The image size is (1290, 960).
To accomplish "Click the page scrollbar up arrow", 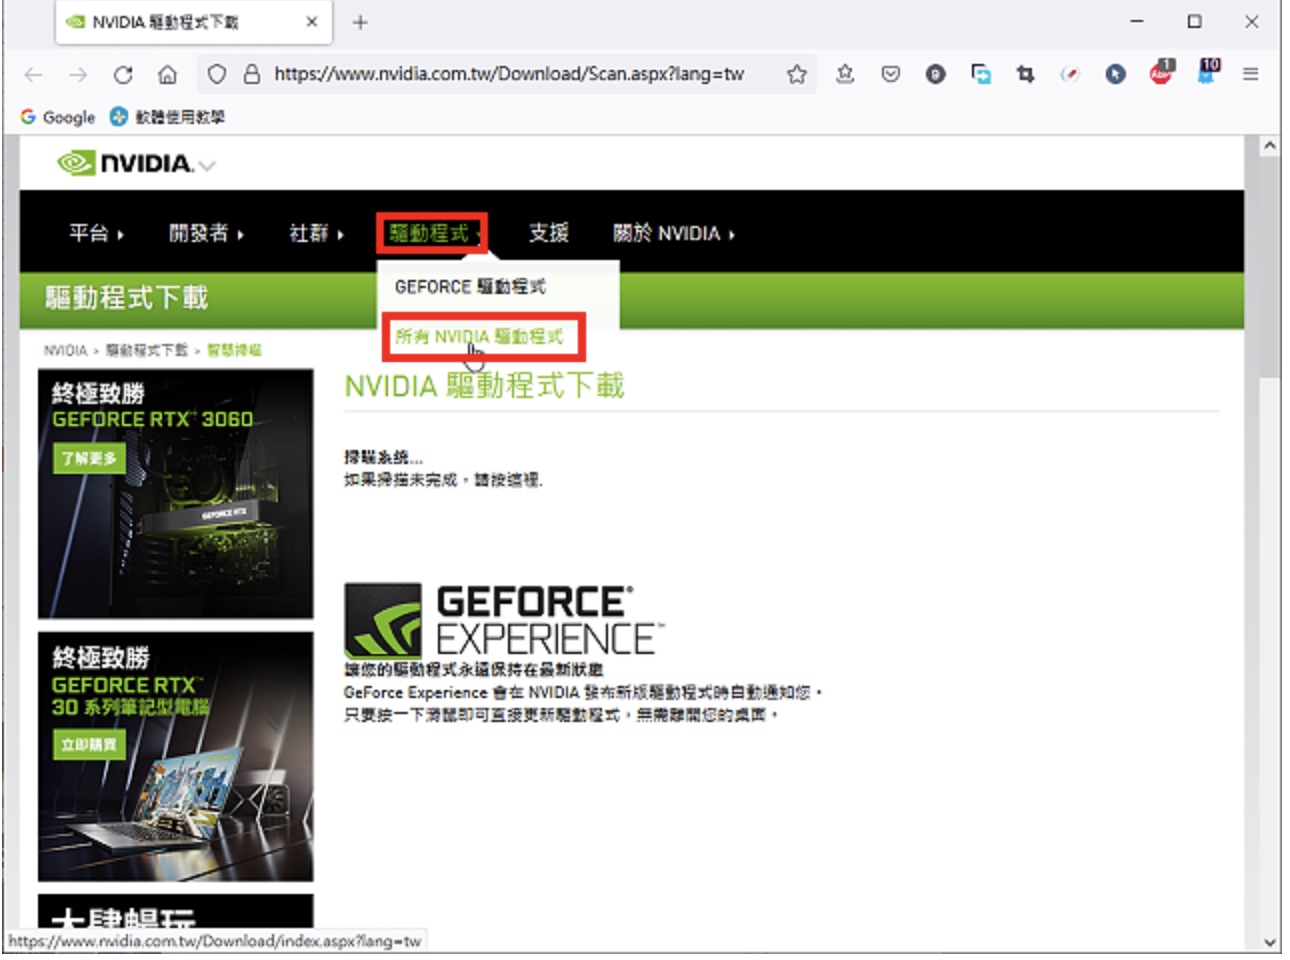I will coord(1269,146).
